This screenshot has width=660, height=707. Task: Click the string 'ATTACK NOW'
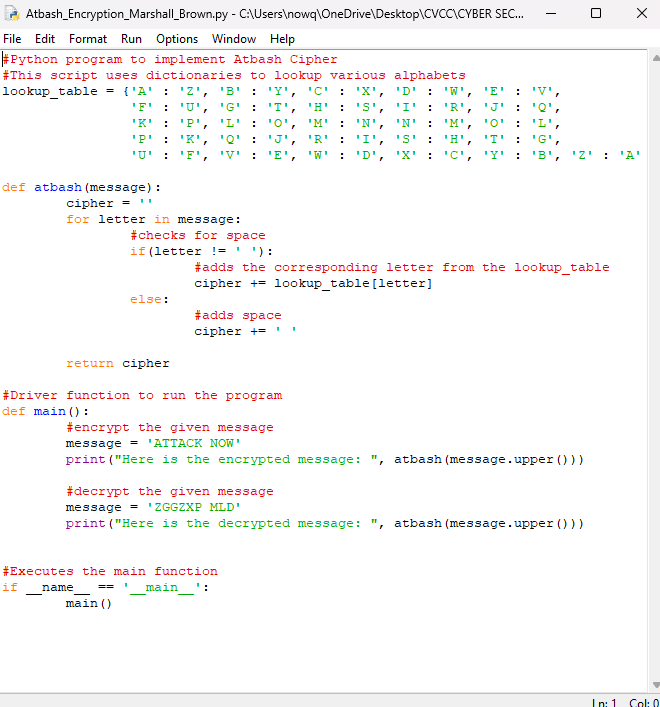click(x=194, y=444)
